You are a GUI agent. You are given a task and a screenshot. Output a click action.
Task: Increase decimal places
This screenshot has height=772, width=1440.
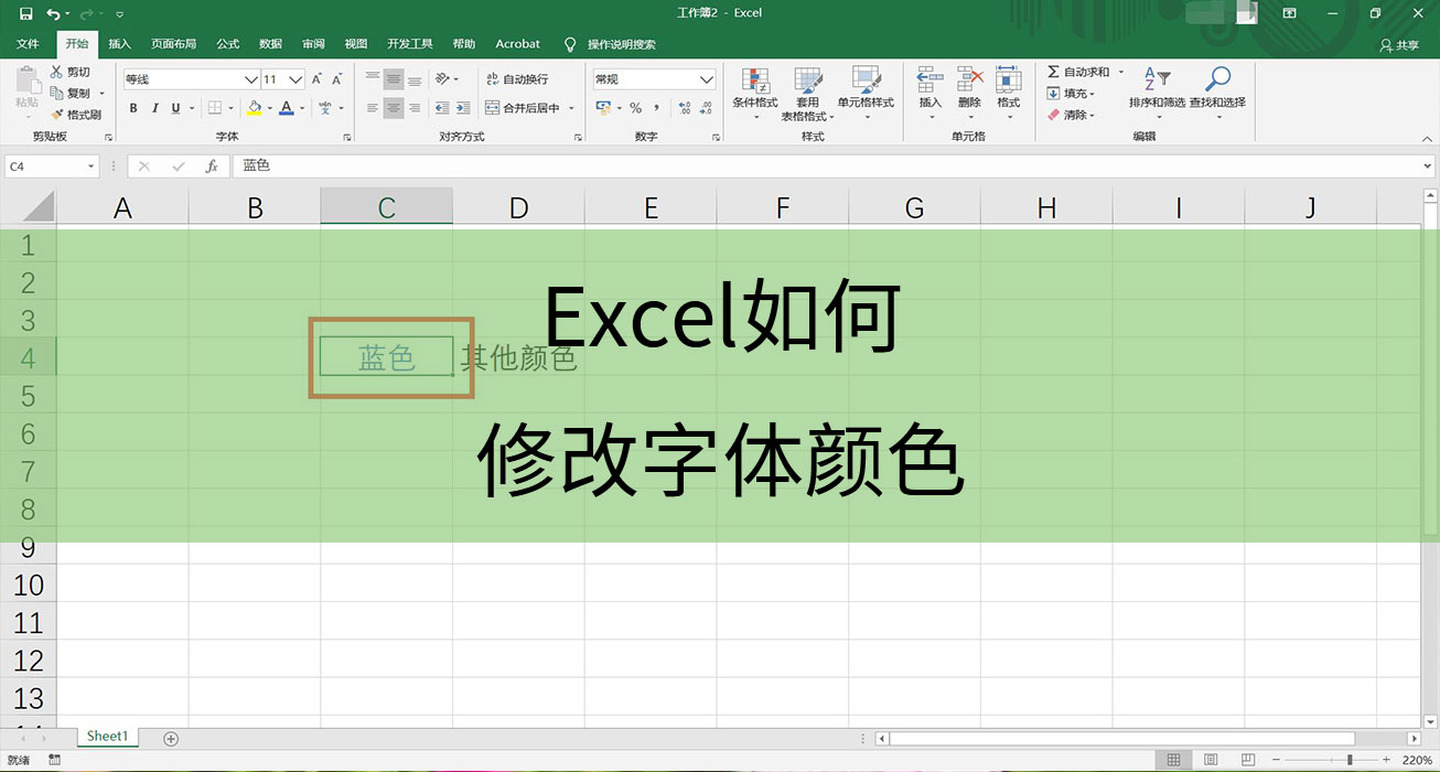[x=684, y=108]
